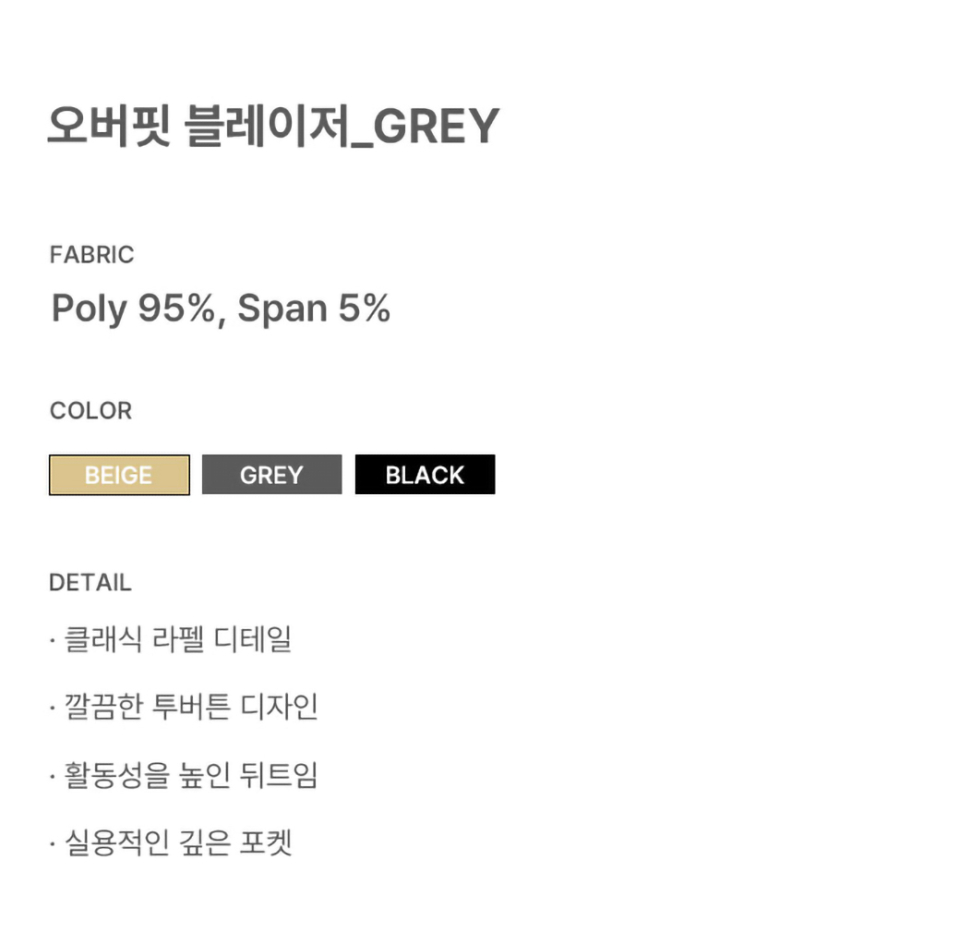
Task: Click the word 활동성을 in details
Action: [106, 775]
